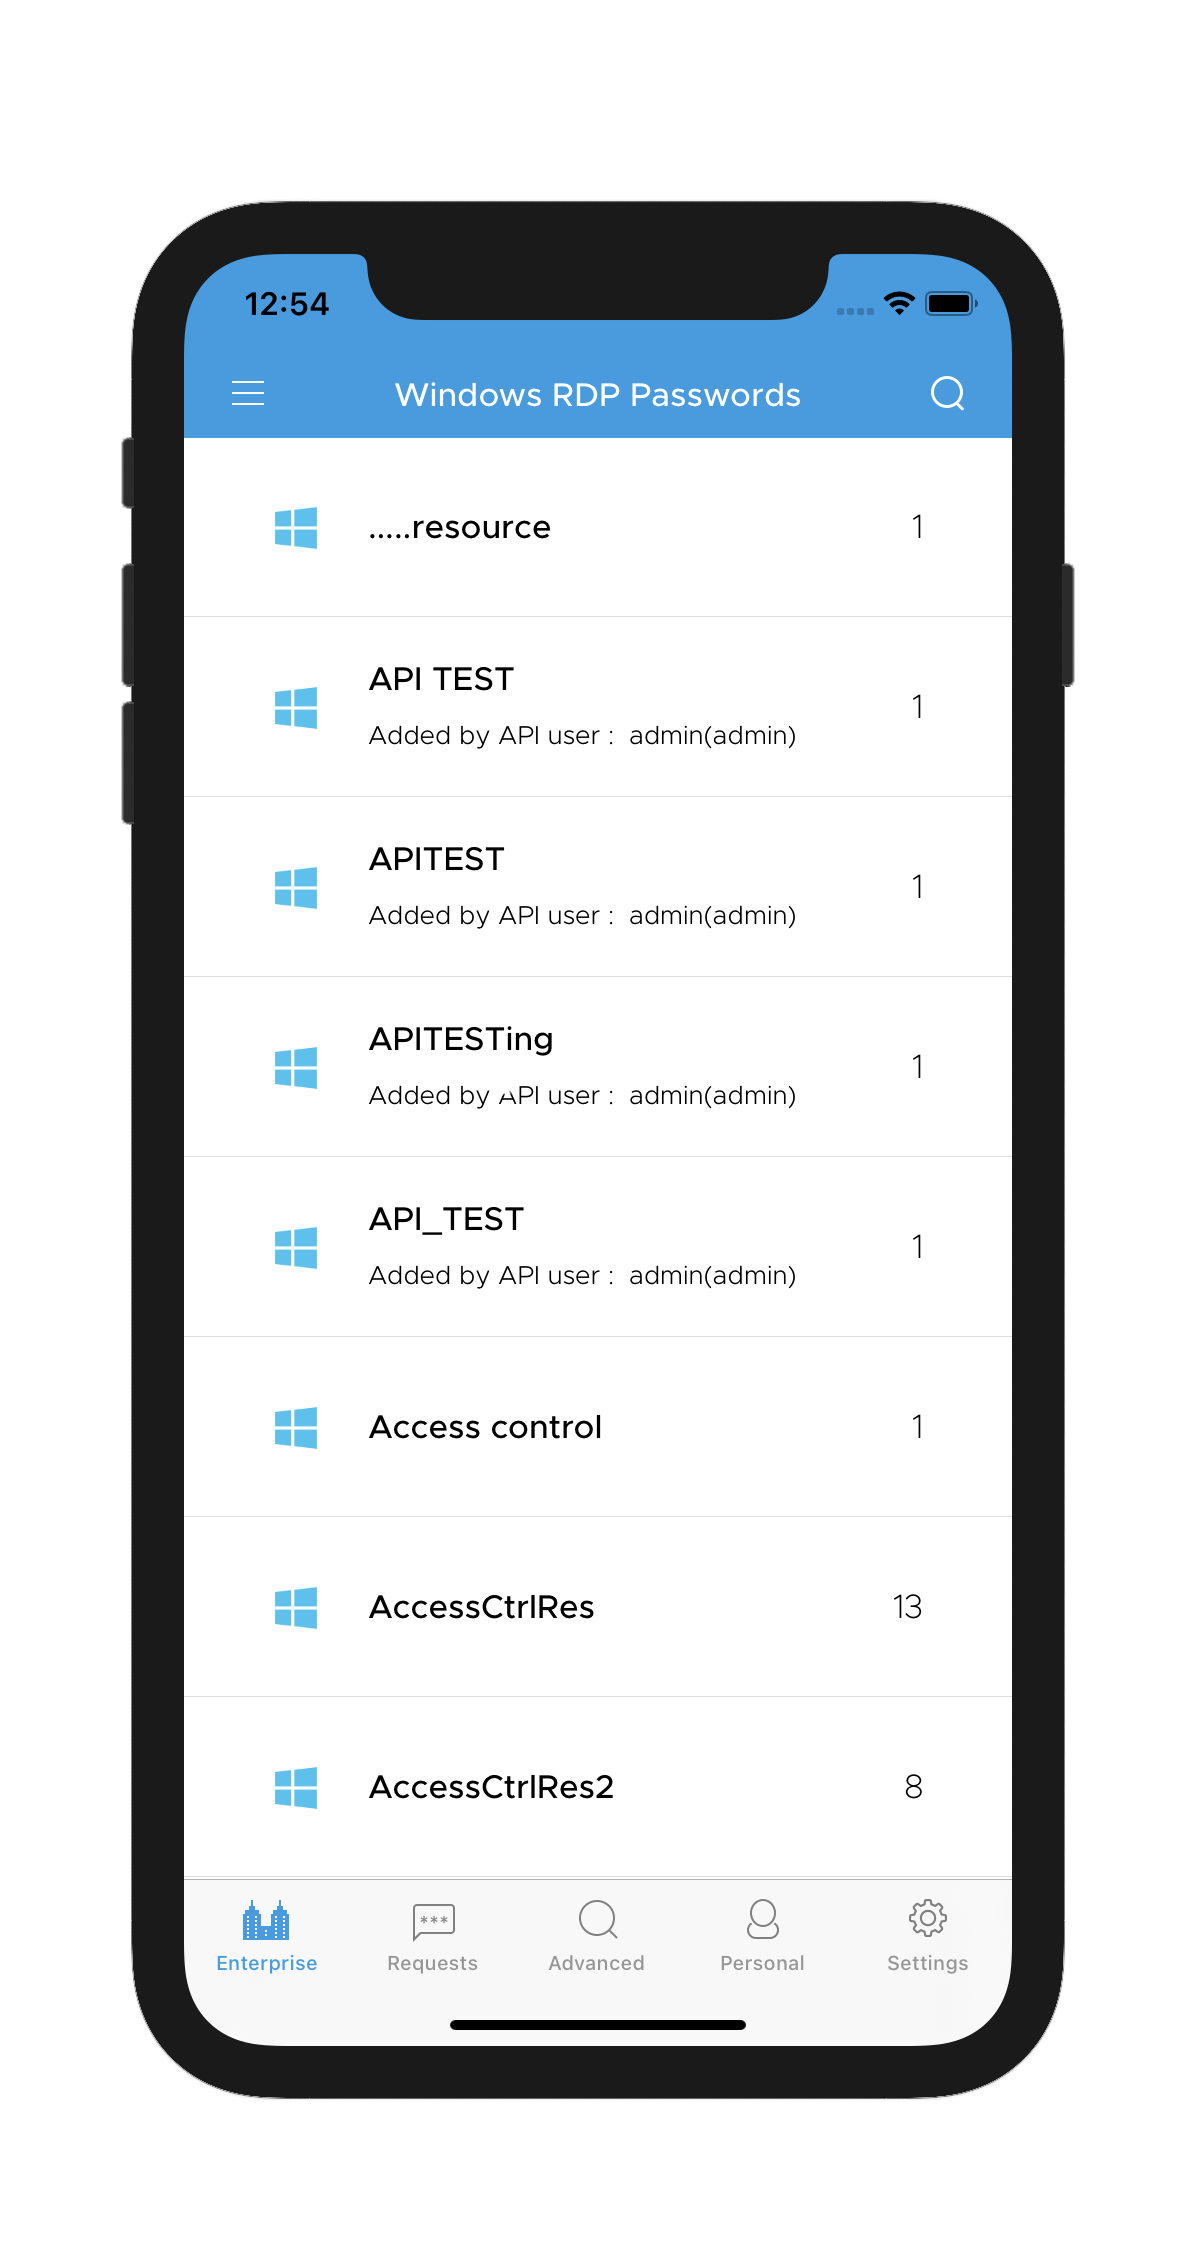Select the APITESTing resource row
1196x2248 pixels.
click(598, 1067)
